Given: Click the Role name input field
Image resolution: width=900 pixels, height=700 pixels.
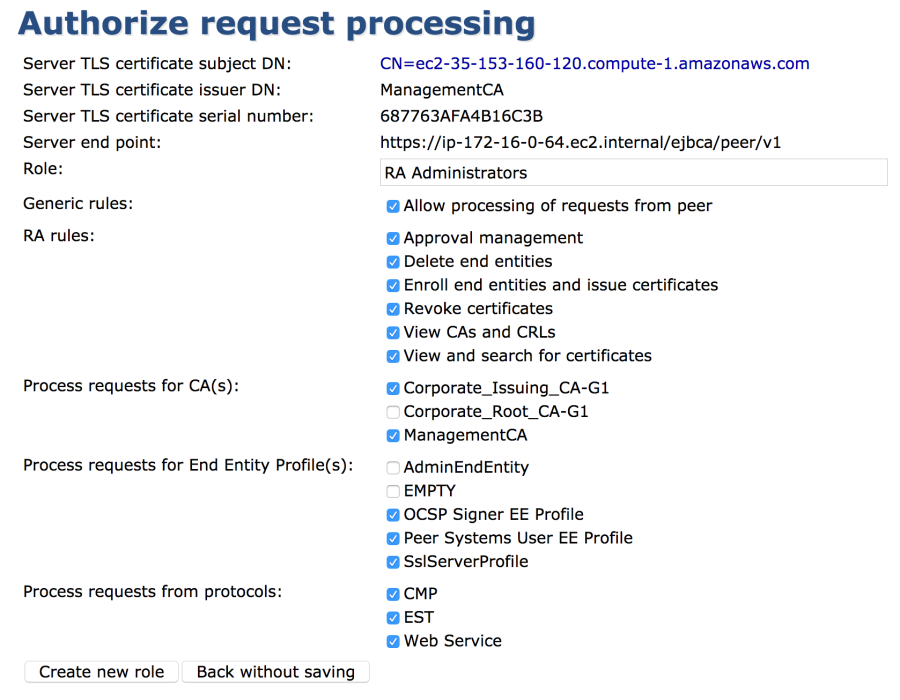Looking at the screenshot, I should [x=633, y=173].
